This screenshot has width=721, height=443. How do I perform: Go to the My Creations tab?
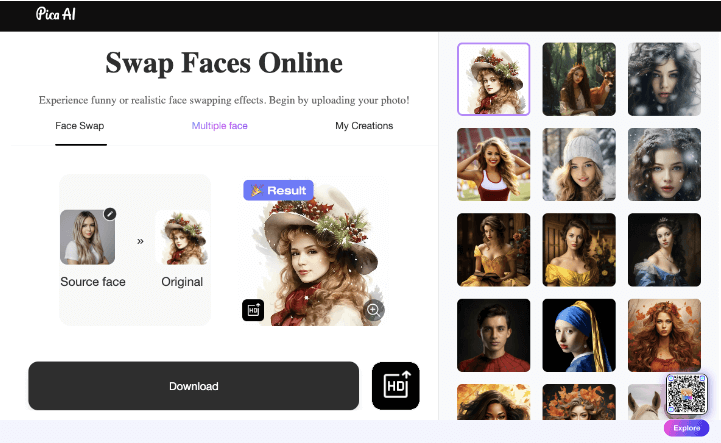tap(364, 126)
